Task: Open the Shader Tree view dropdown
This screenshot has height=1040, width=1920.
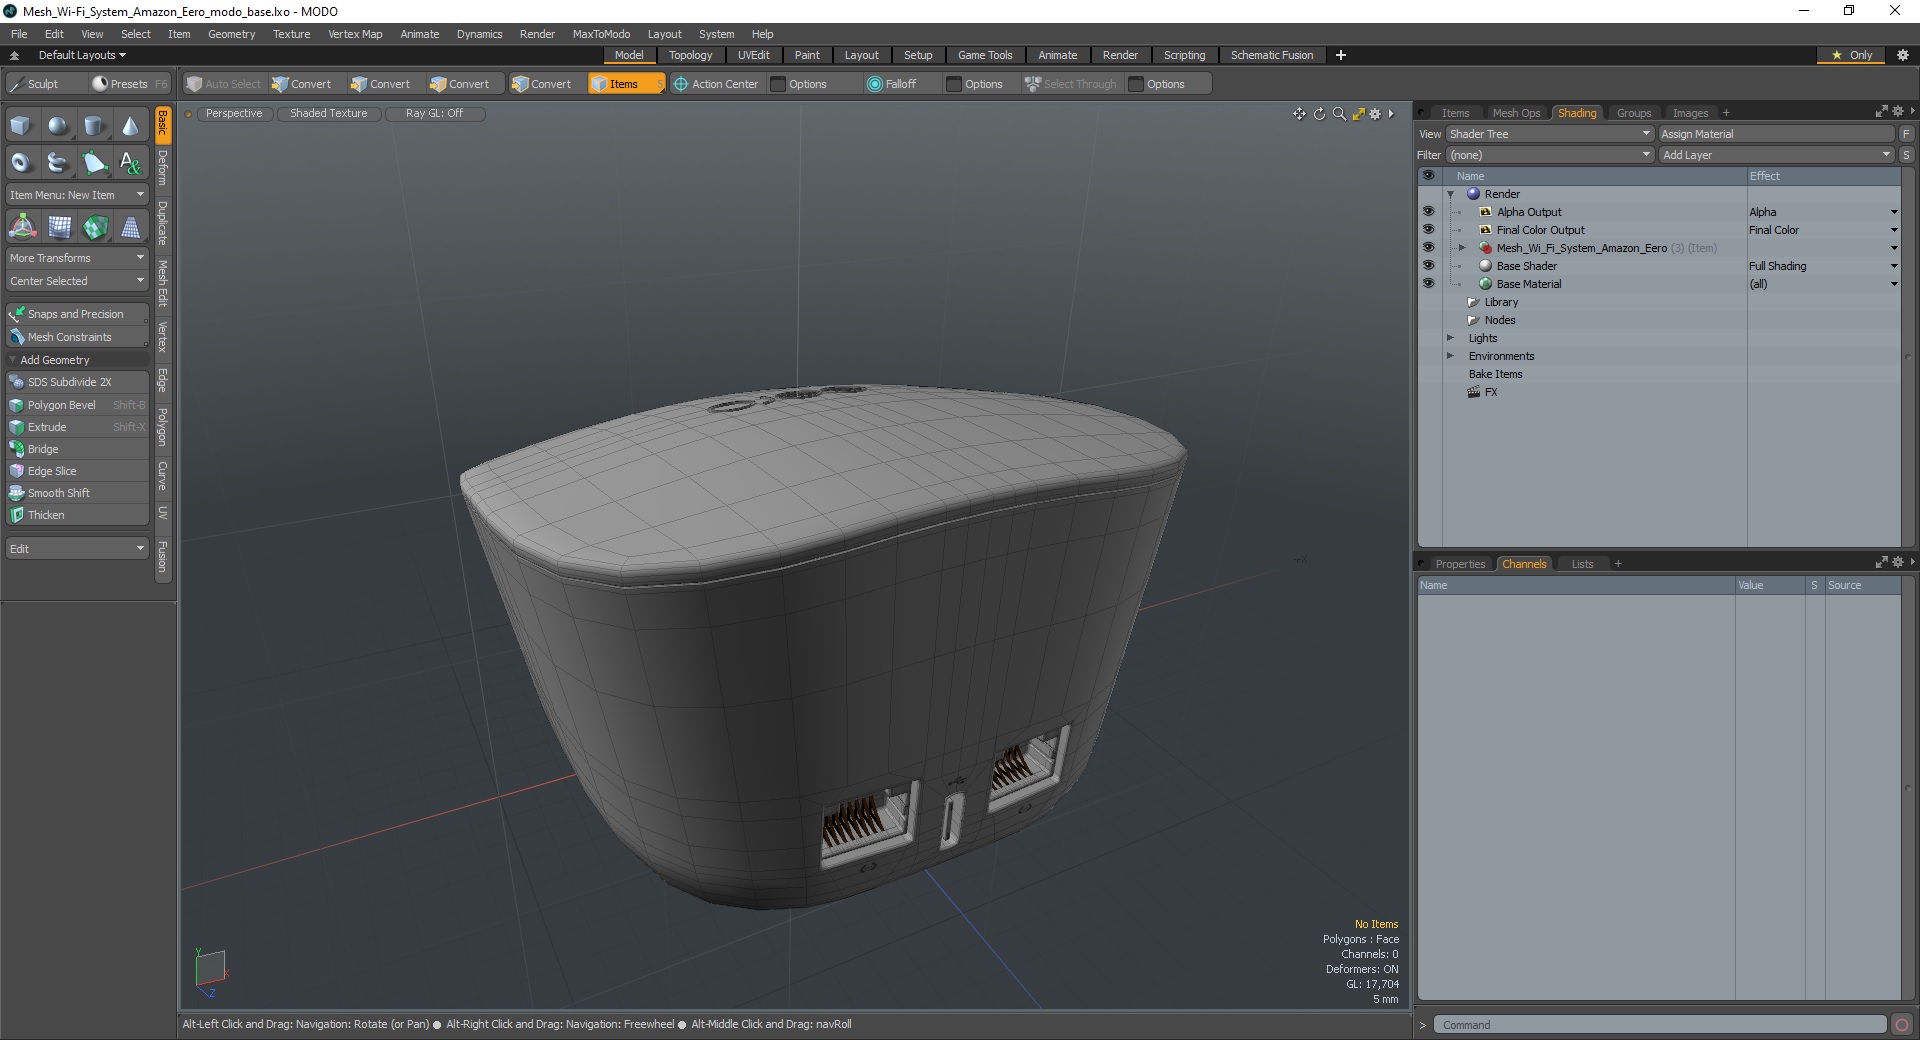Action: coord(1550,134)
